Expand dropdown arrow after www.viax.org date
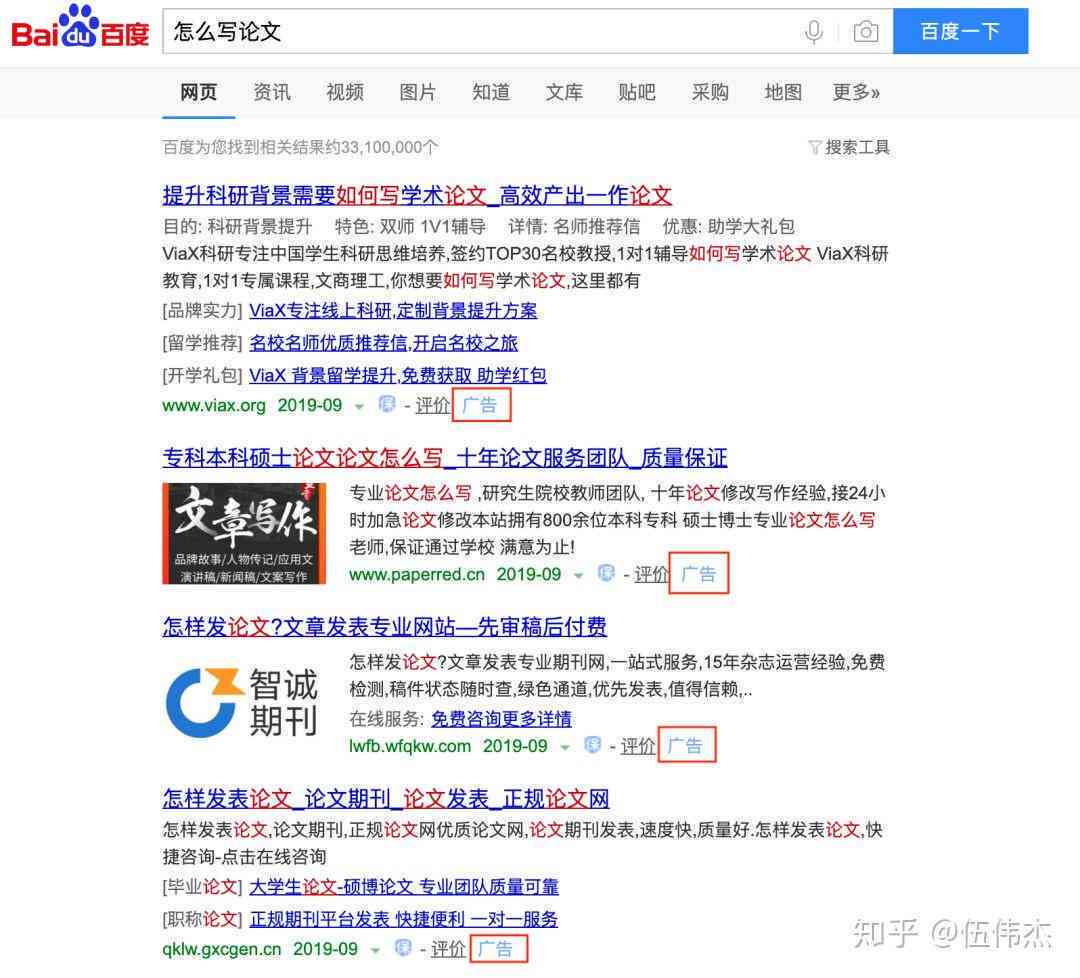Screen dimensions: 1080x978 (359, 406)
